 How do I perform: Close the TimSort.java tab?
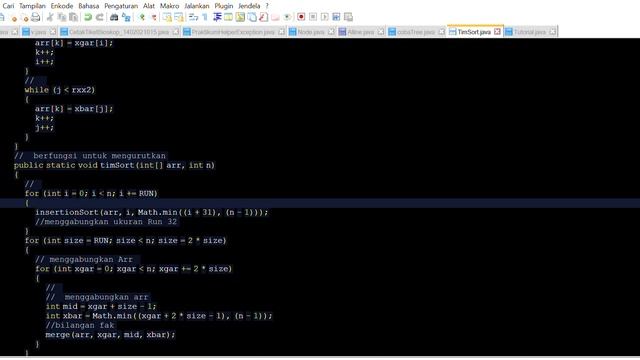point(497,31)
